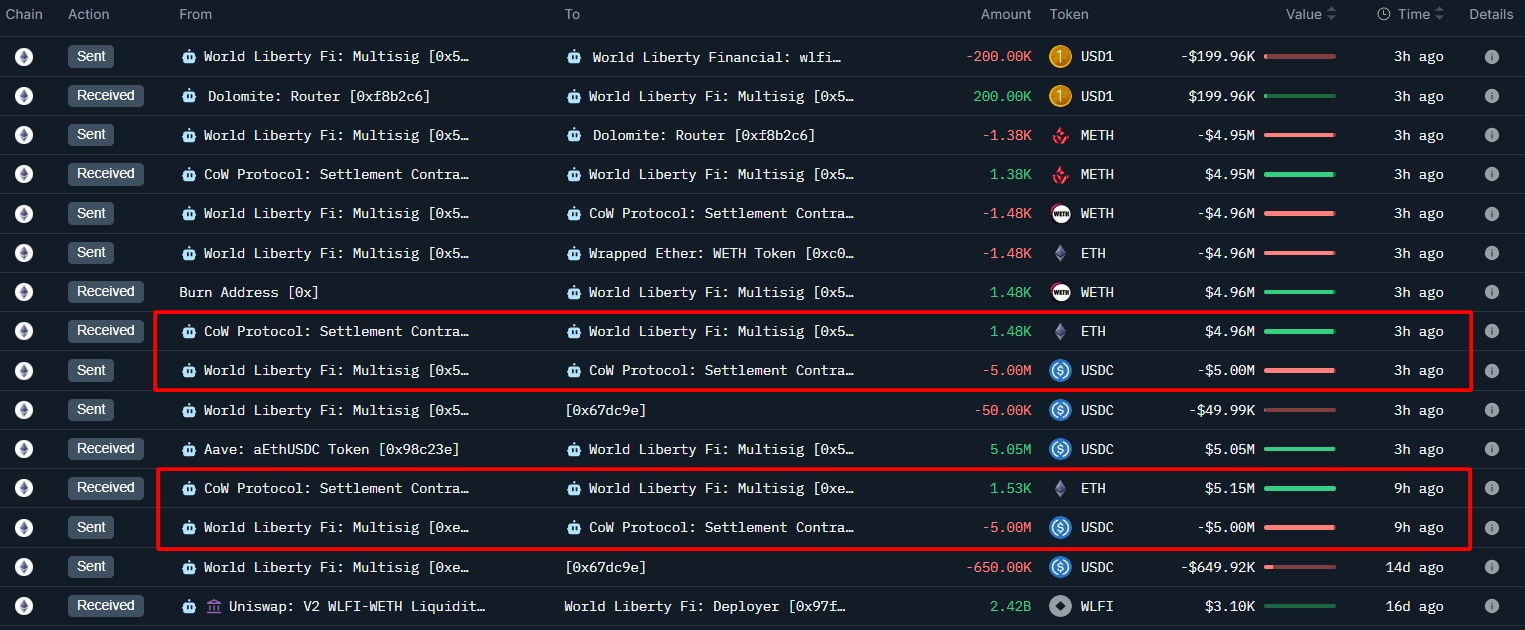Click the WETH token icon in -1.48K row
This screenshot has width=1525, height=630.
click(x=1060, y=214)
